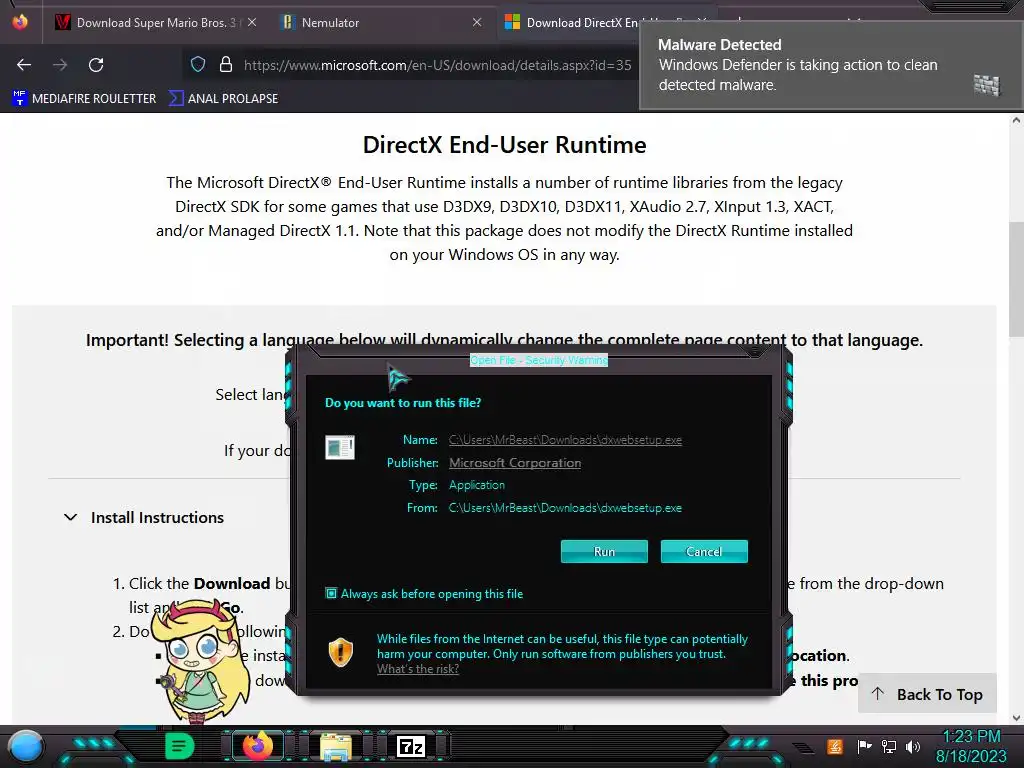Click Cancel in the security warning dialog
The height and width of the screenshot is (768, 1024).
(x=704, y=551)
